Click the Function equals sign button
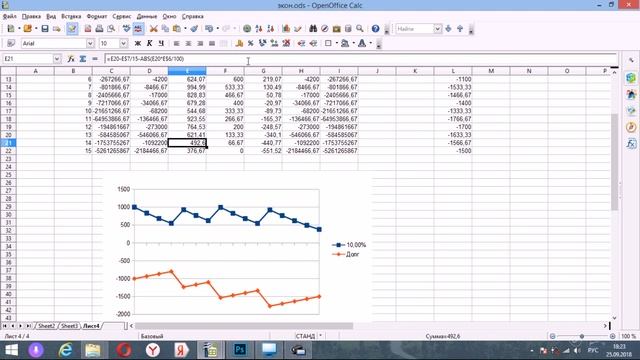The image size is (640, 360). pyautogui.click(x=95, y=59)
